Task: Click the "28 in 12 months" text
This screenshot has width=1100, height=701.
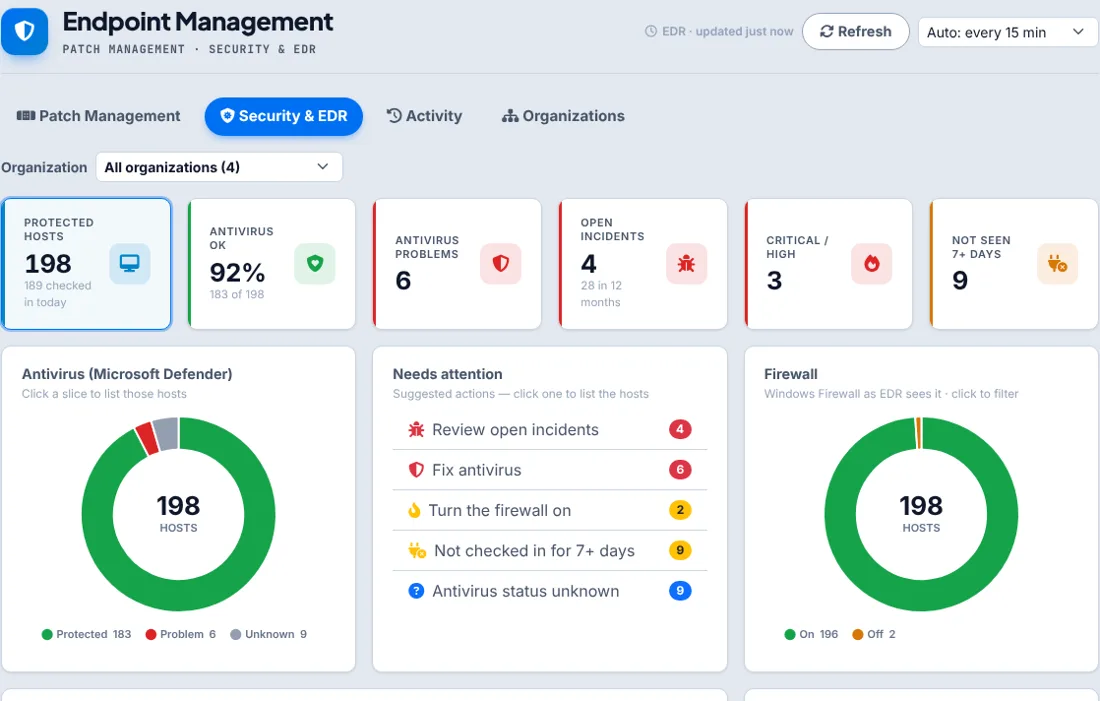Action: coord(601,294)
